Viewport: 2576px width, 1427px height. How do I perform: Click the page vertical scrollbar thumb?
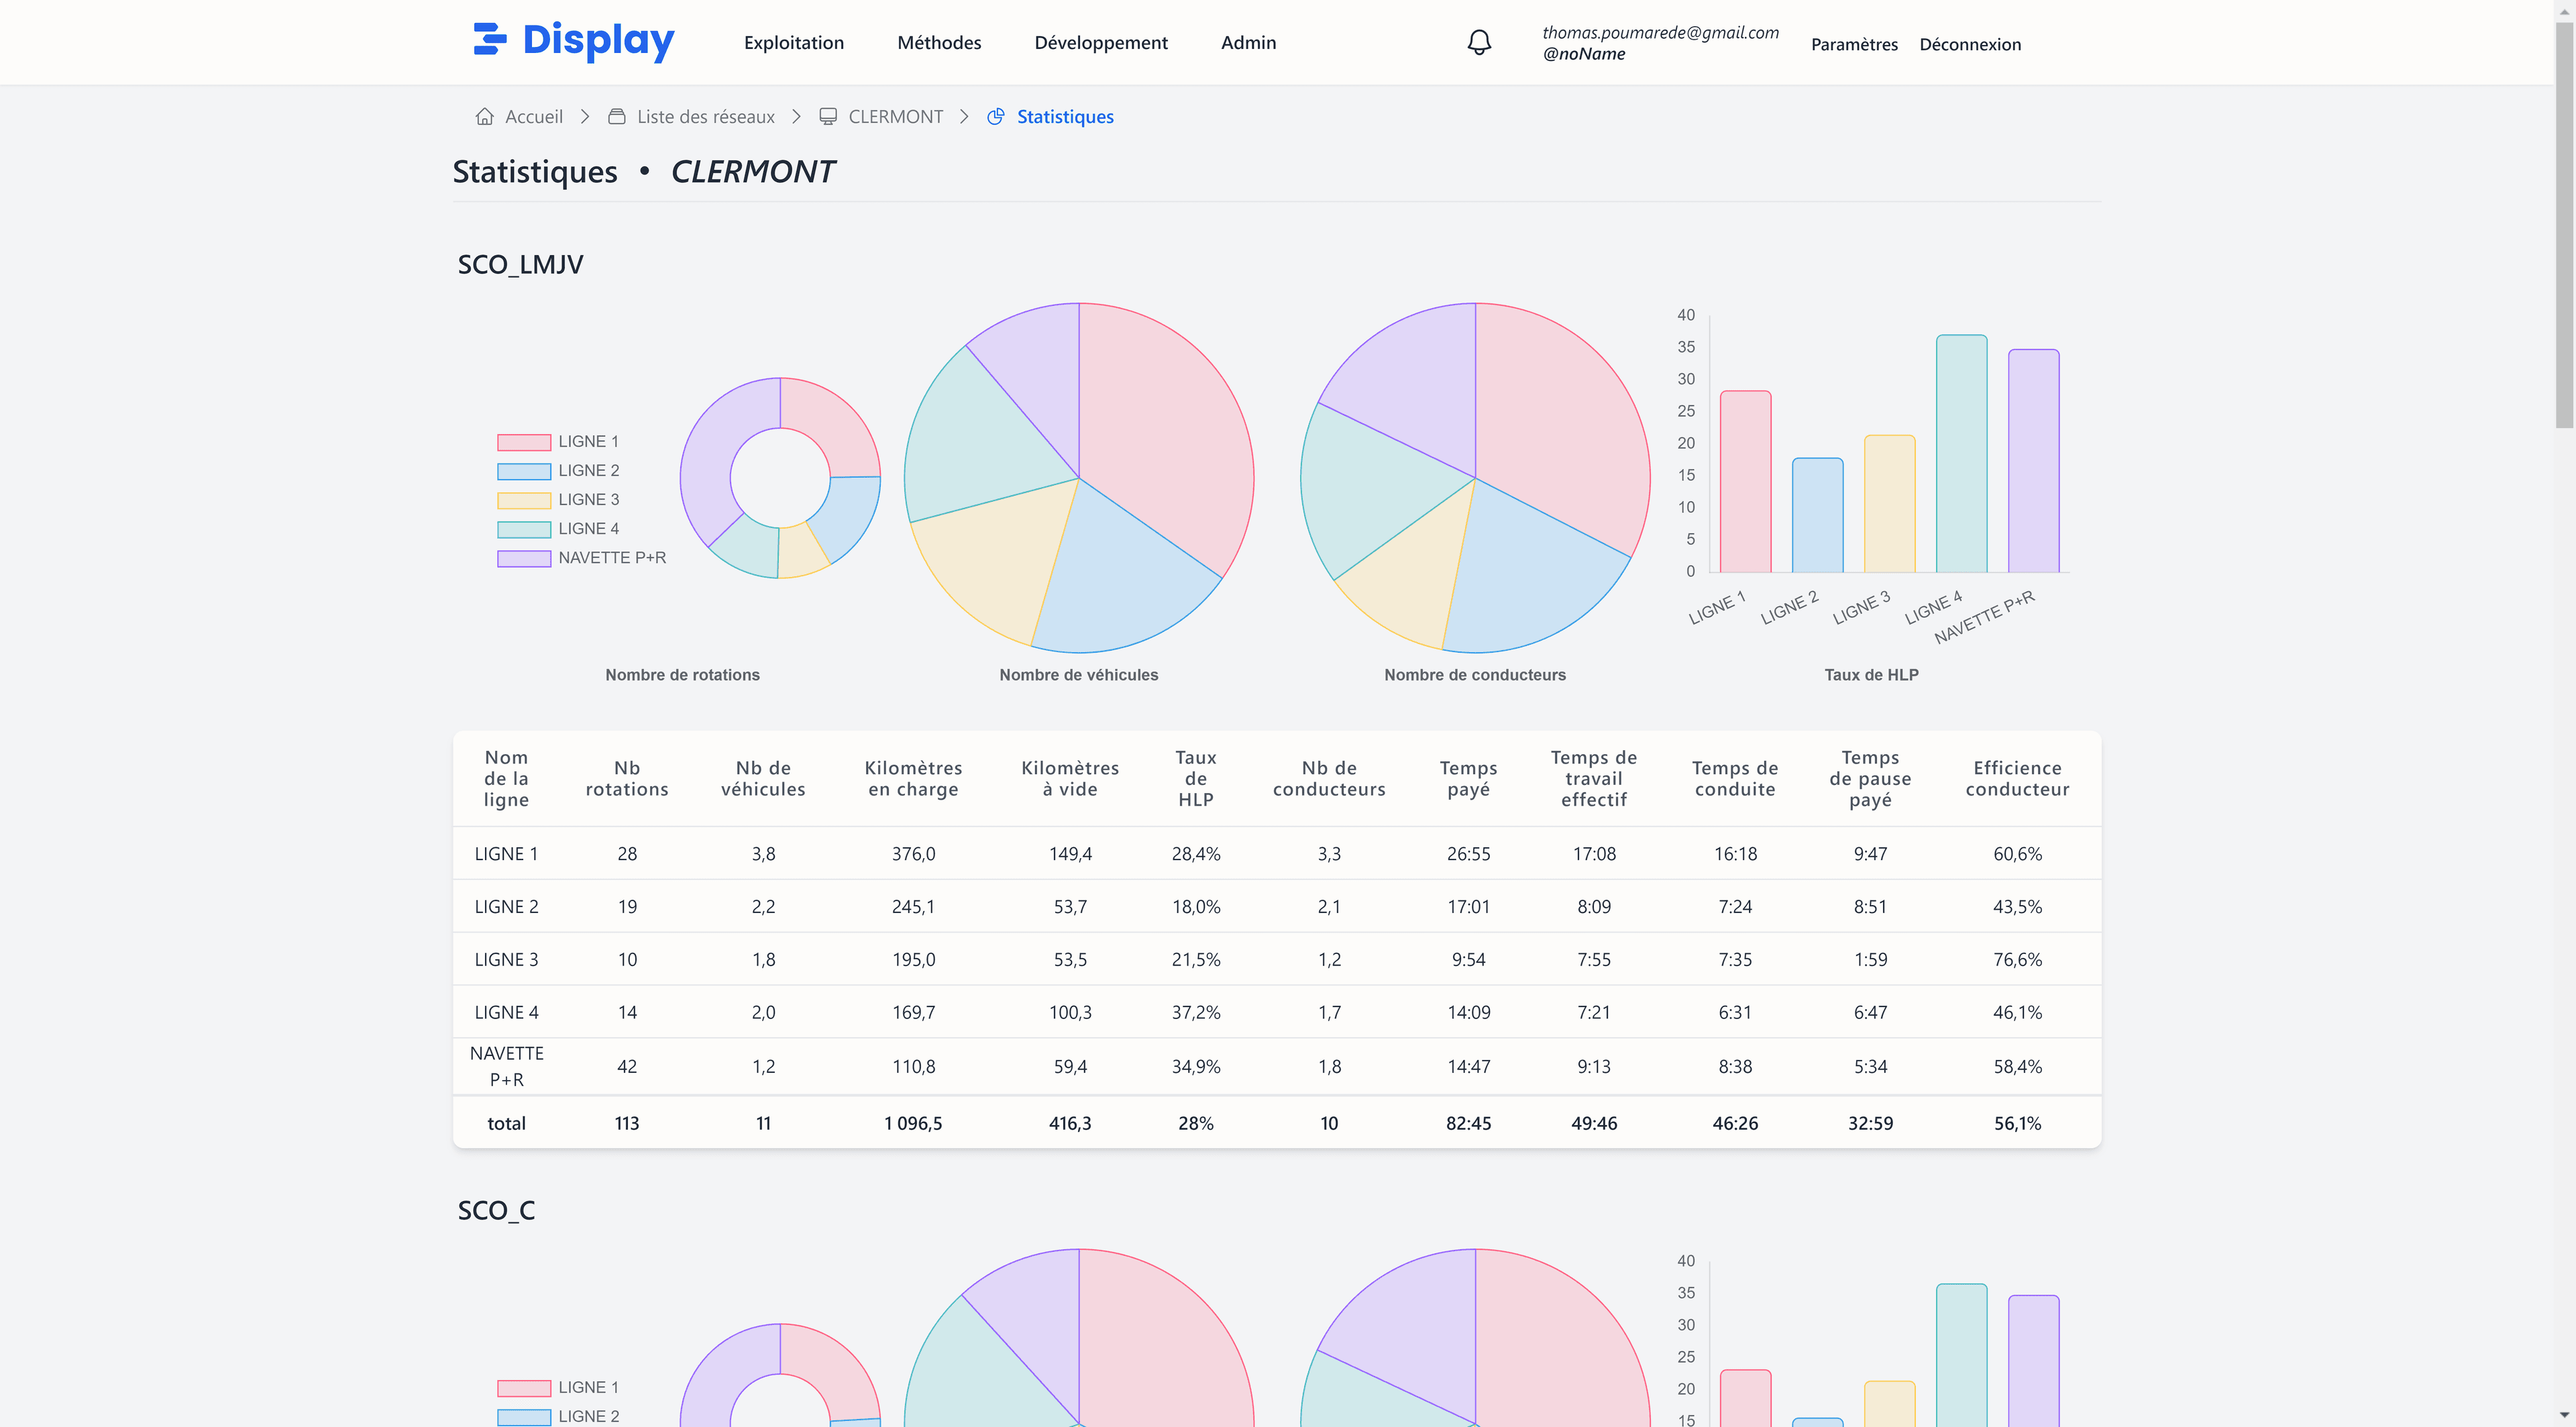pos(2564,225)
